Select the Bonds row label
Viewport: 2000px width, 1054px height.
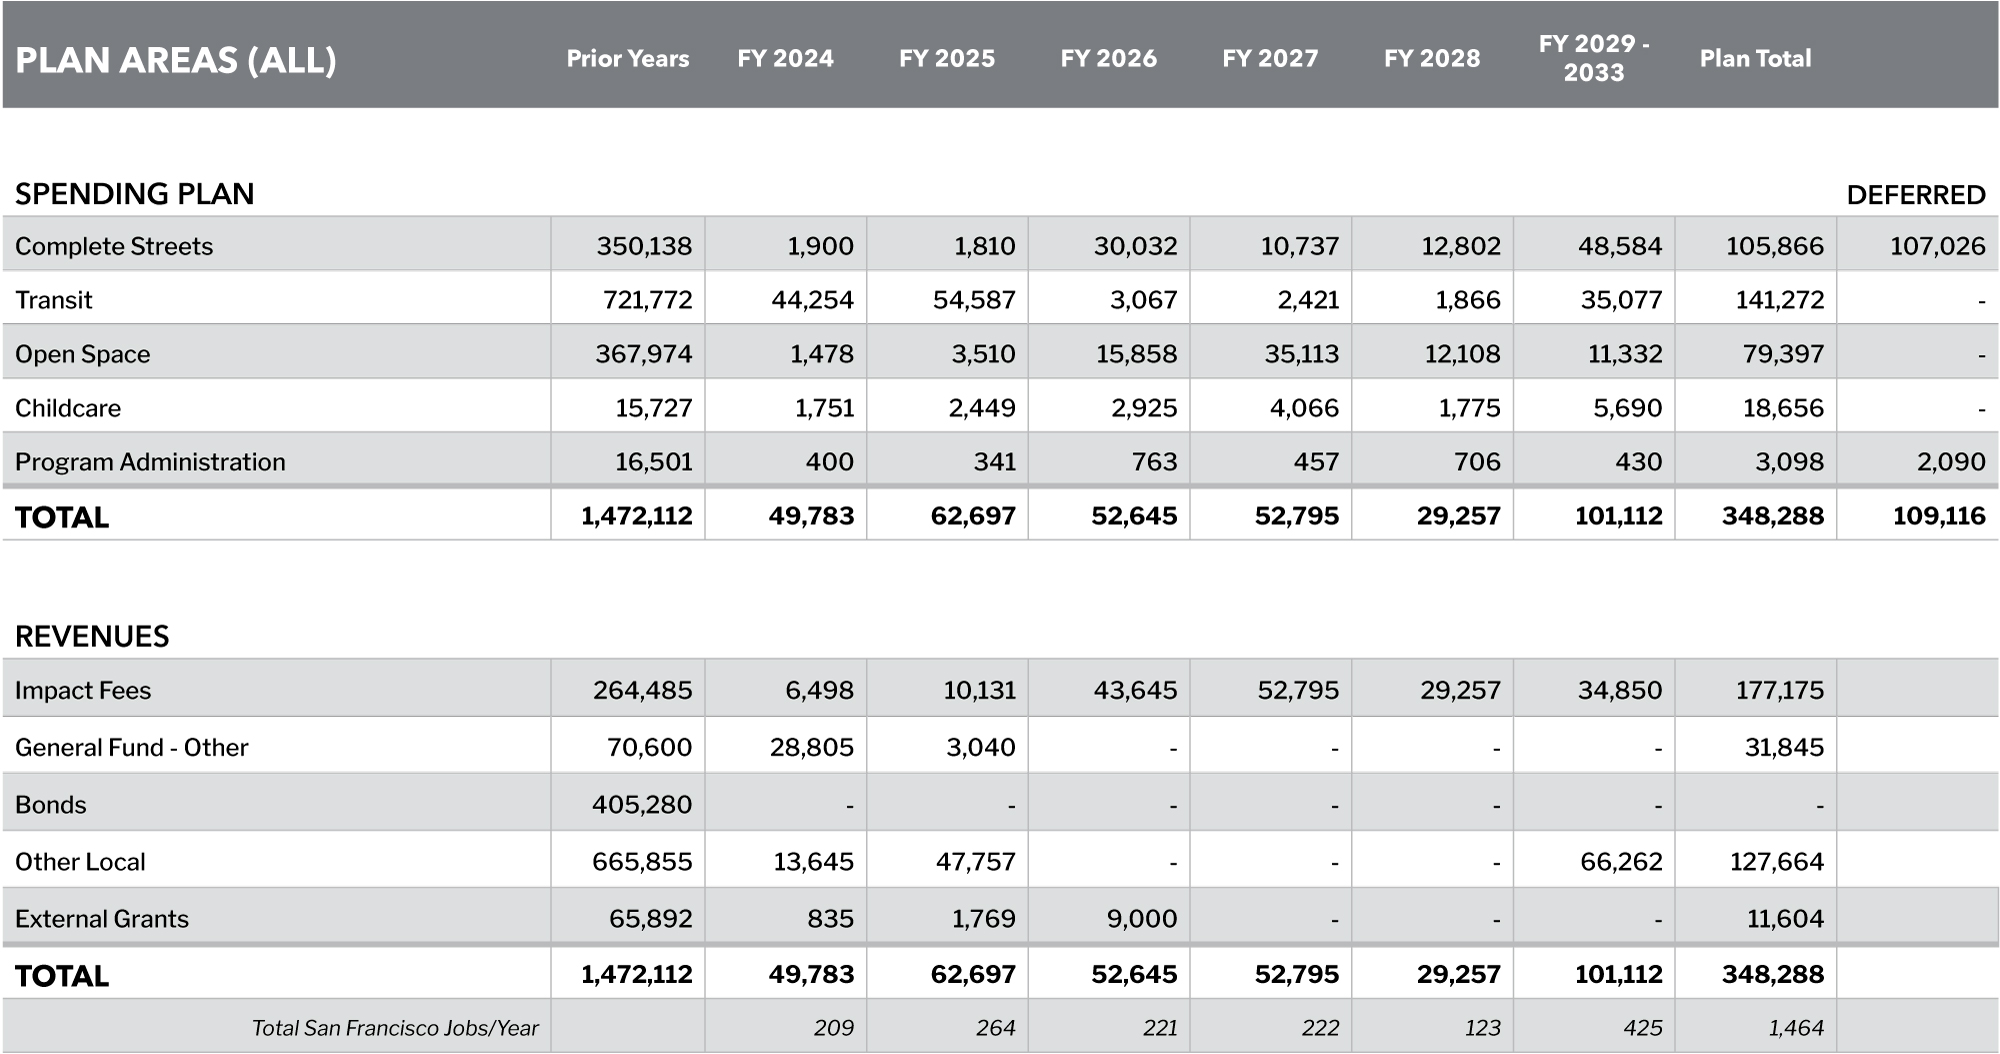[51, 805]
